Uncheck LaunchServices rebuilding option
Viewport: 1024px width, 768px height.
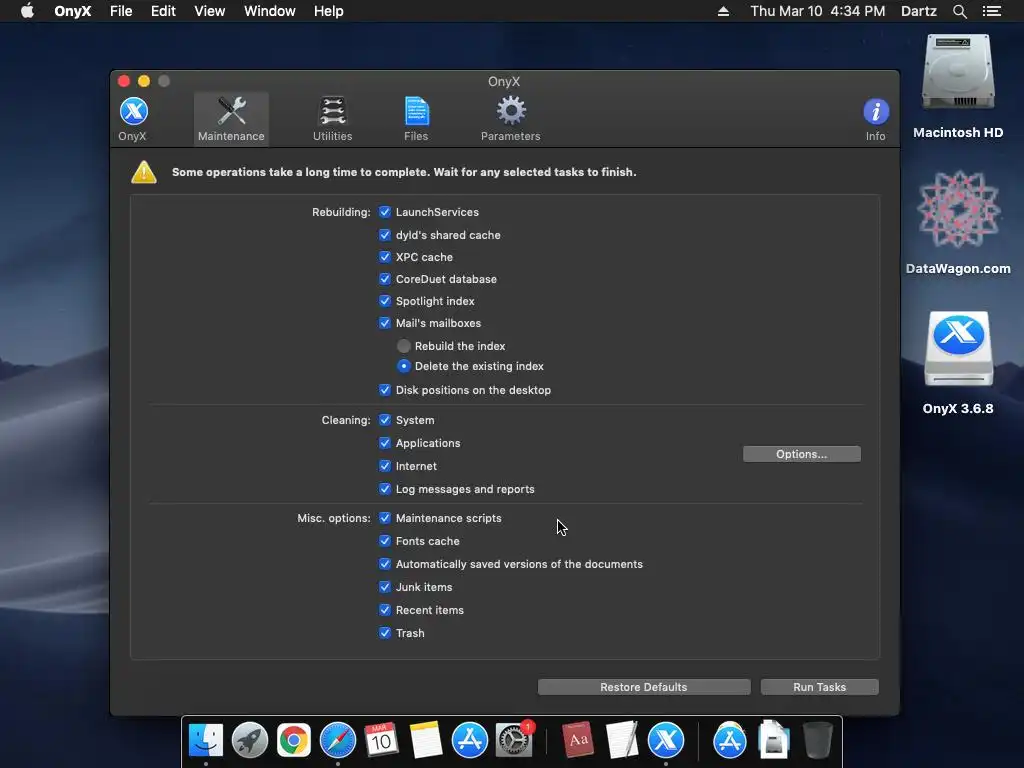(x=385, y=212)
